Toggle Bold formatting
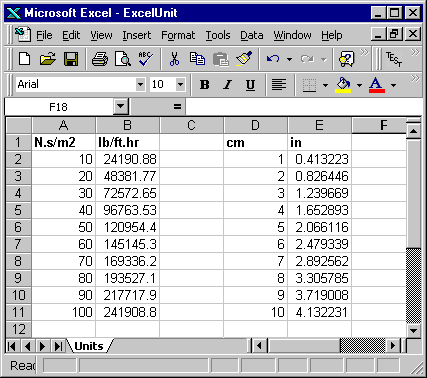The width and height of the screenshot is (427, 378). click(204, 85)
